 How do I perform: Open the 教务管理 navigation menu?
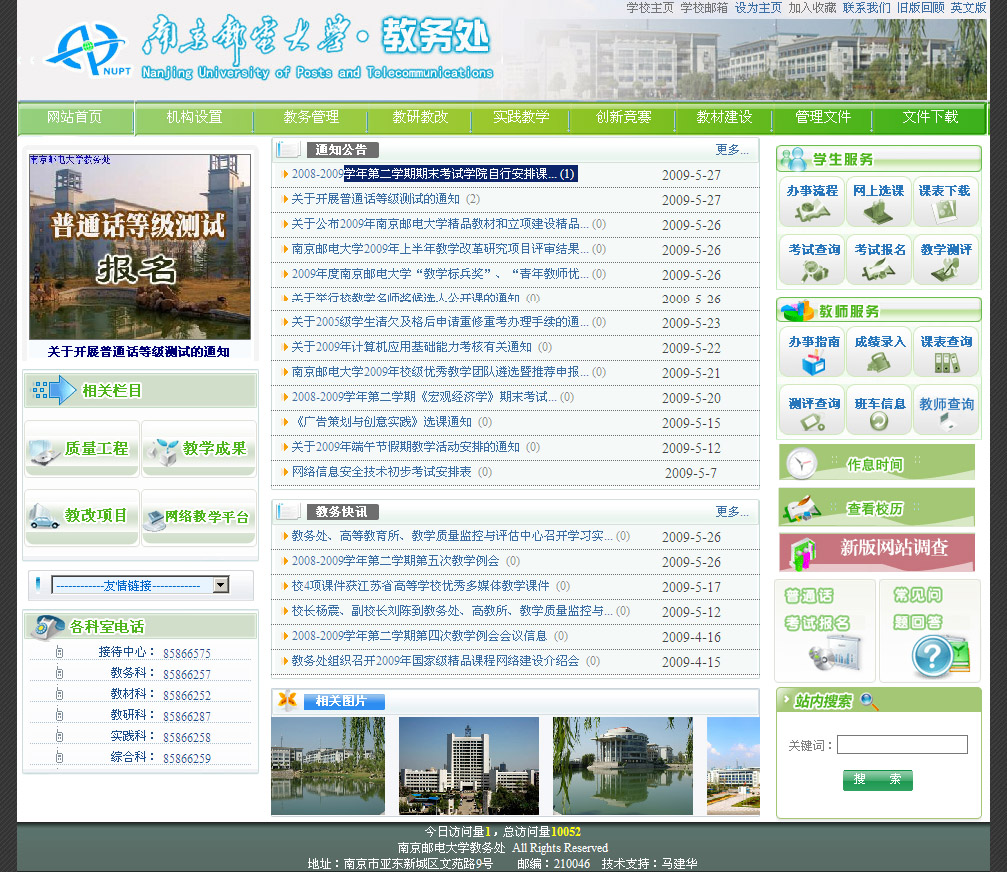(311, 118)
